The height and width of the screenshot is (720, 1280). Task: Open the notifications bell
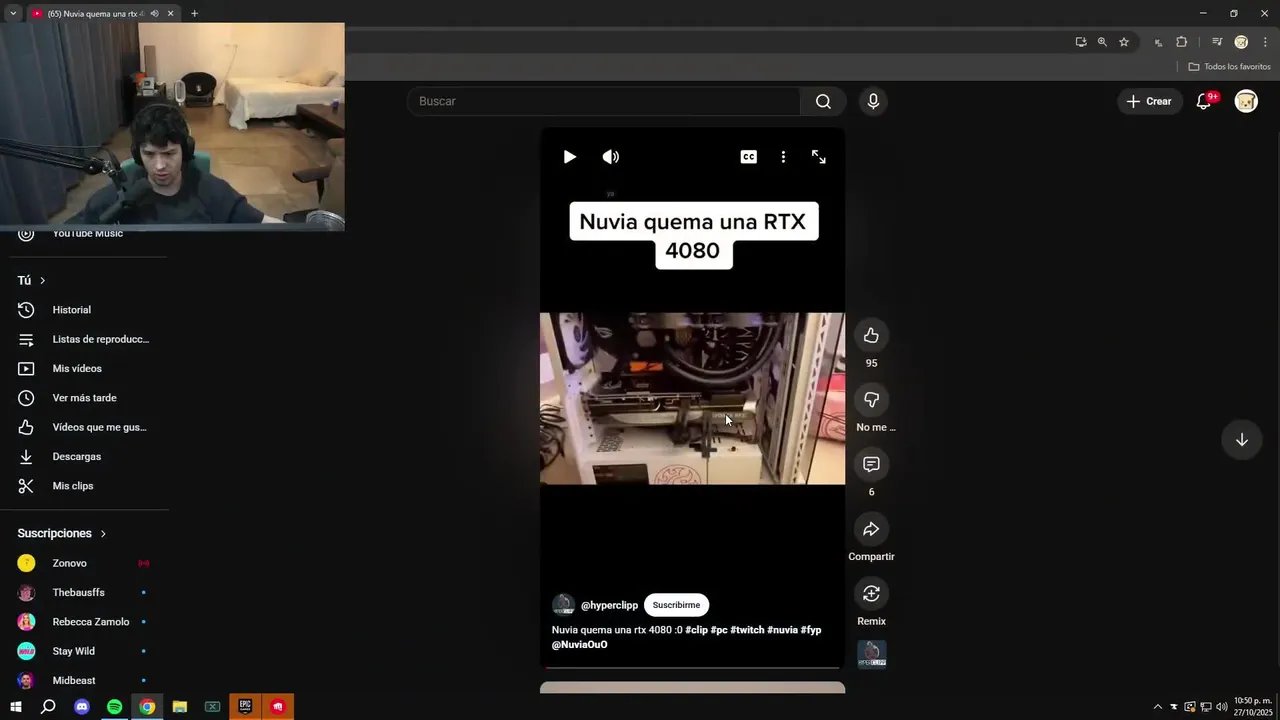coord(1204,101)
